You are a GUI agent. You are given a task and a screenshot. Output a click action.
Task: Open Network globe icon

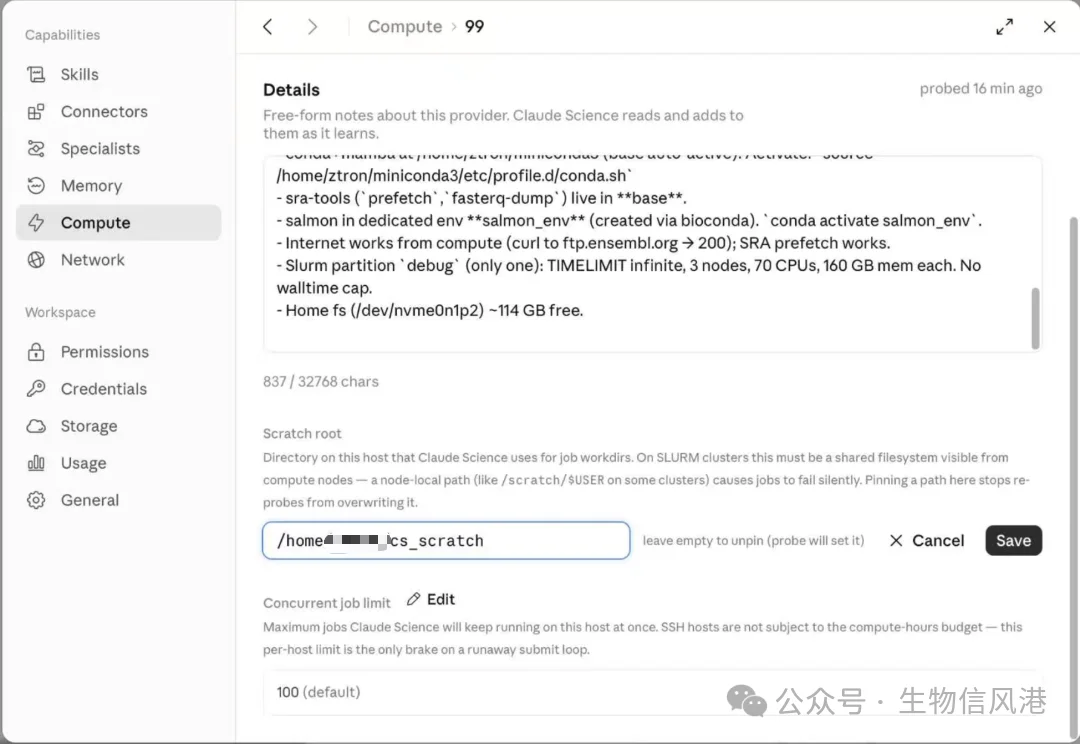pos(36,260)
